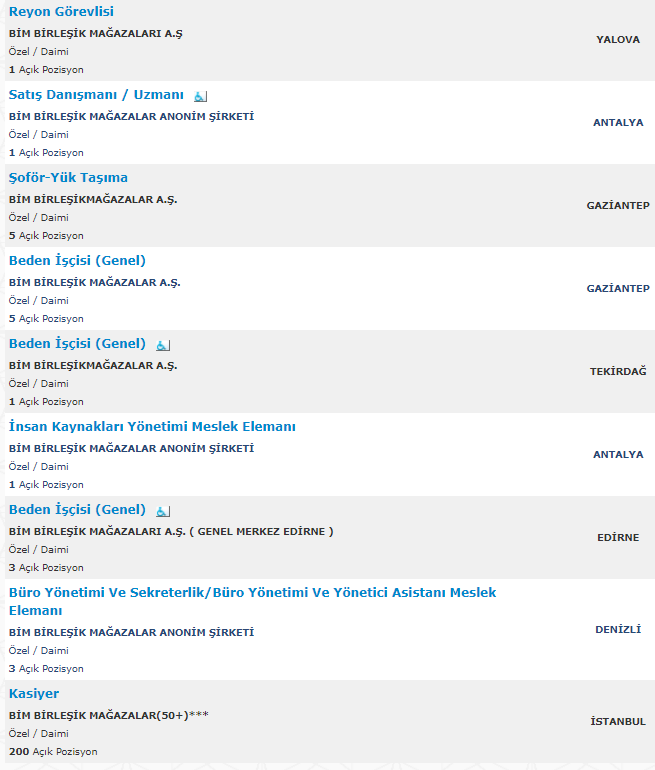
Task: Click the YALOVA location label
Action: click(618, 39)
